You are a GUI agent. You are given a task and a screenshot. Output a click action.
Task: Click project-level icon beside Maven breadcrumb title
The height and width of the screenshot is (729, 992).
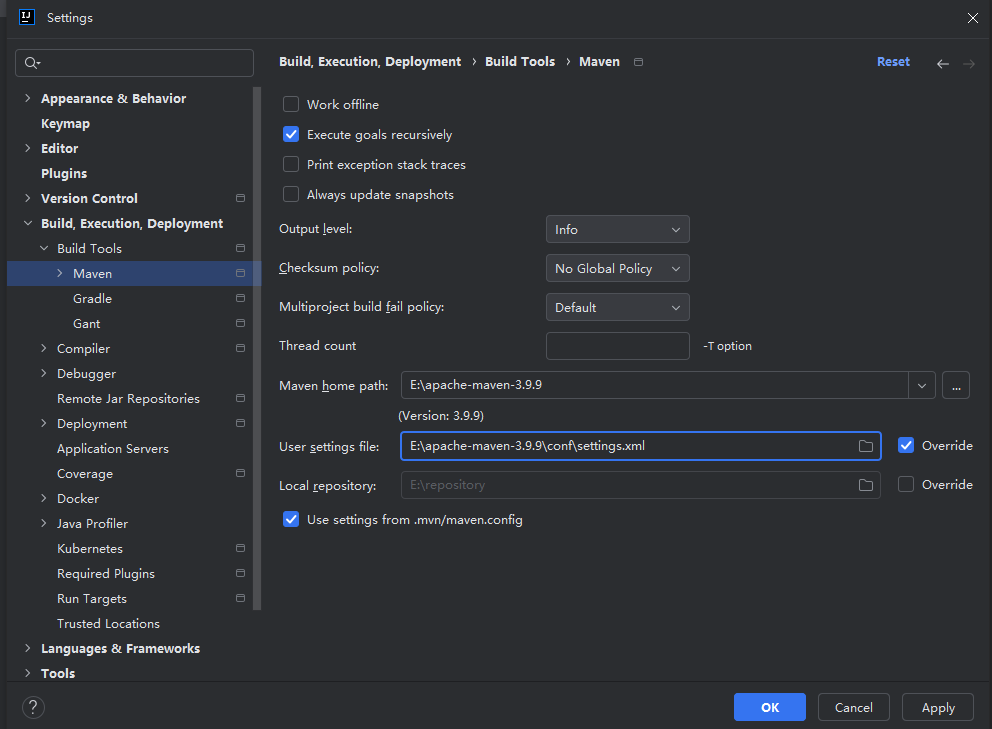pyautogui.click(x=639, y=62)
